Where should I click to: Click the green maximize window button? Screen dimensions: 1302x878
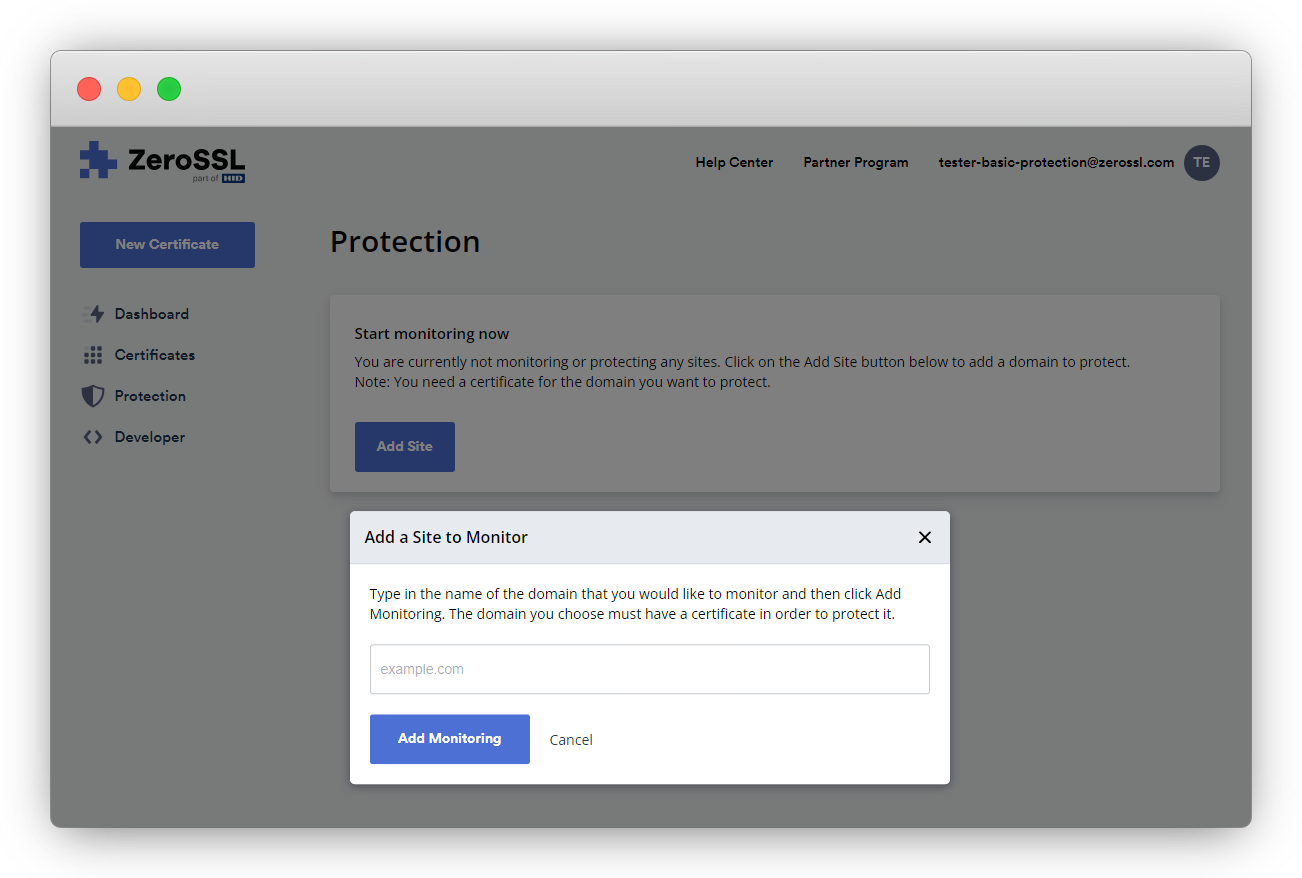click(169, 89)
